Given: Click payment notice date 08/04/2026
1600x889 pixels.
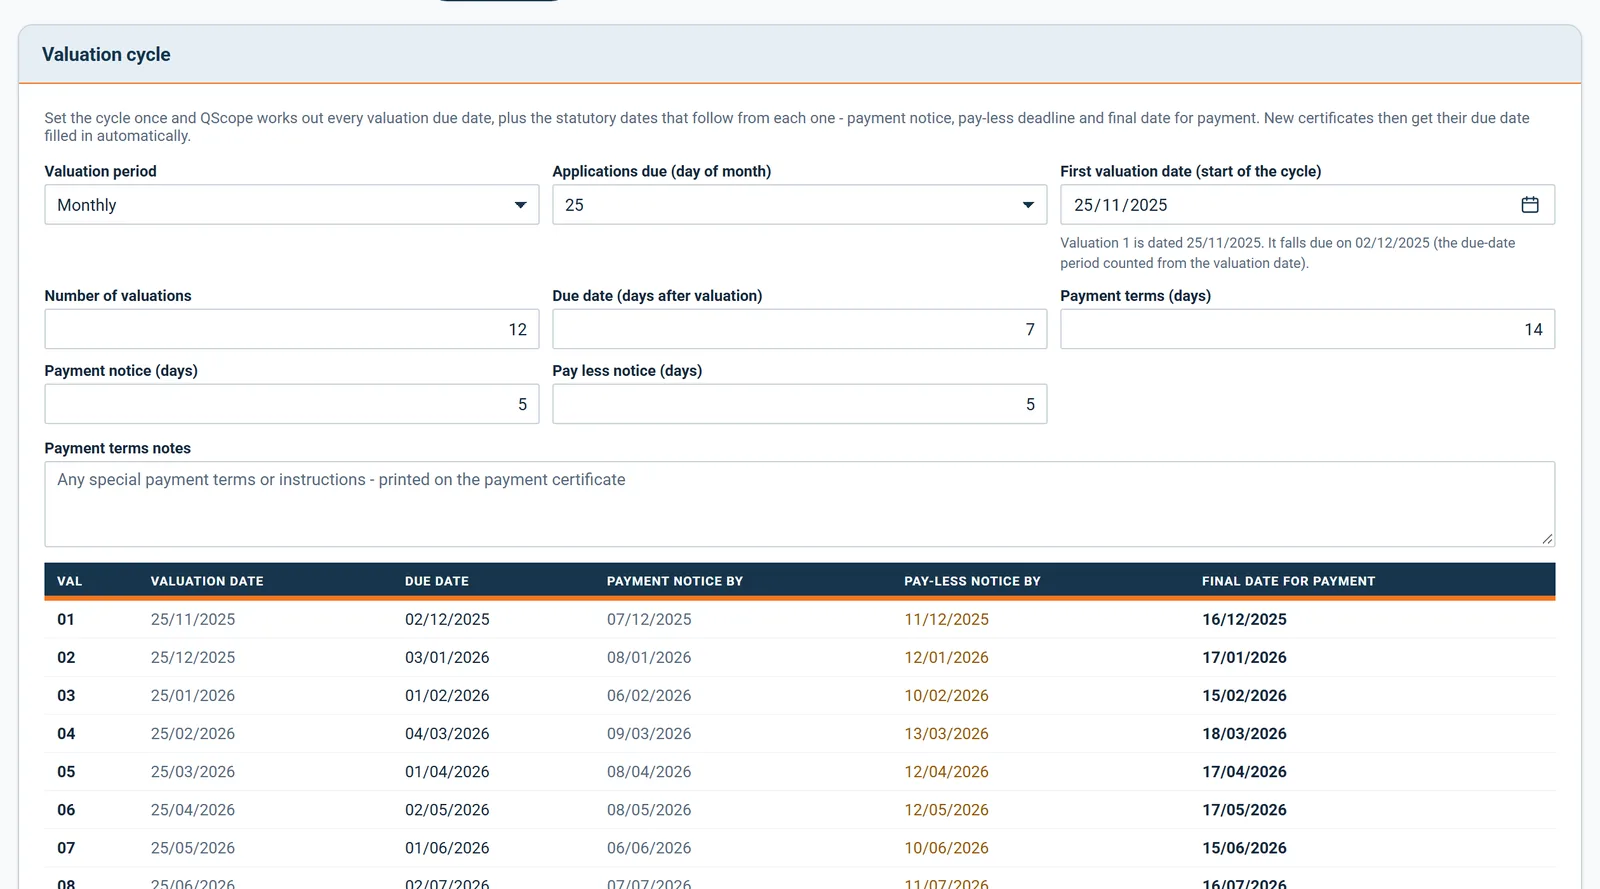Looking at the screenshot, I should [649, 772].
